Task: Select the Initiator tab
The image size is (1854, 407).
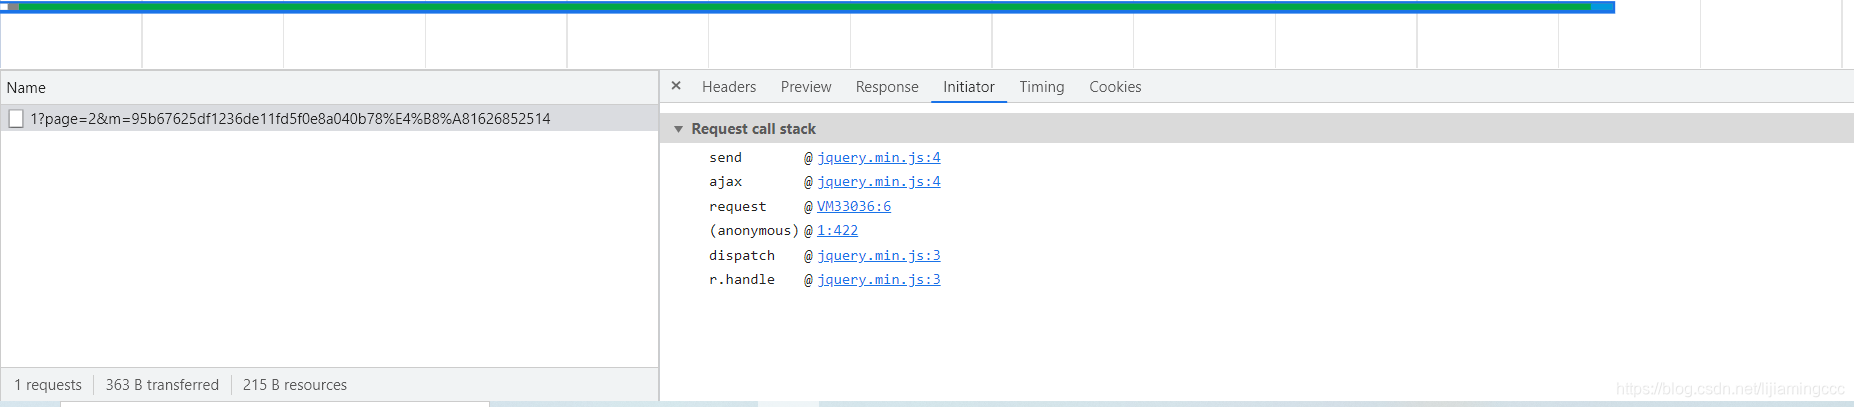Action: [x=969, y=87]
